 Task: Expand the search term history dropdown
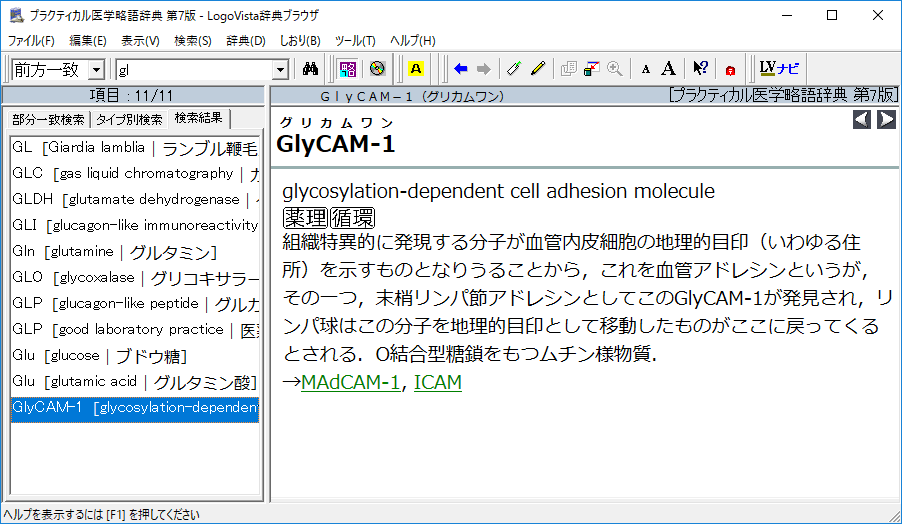[280, 70]
